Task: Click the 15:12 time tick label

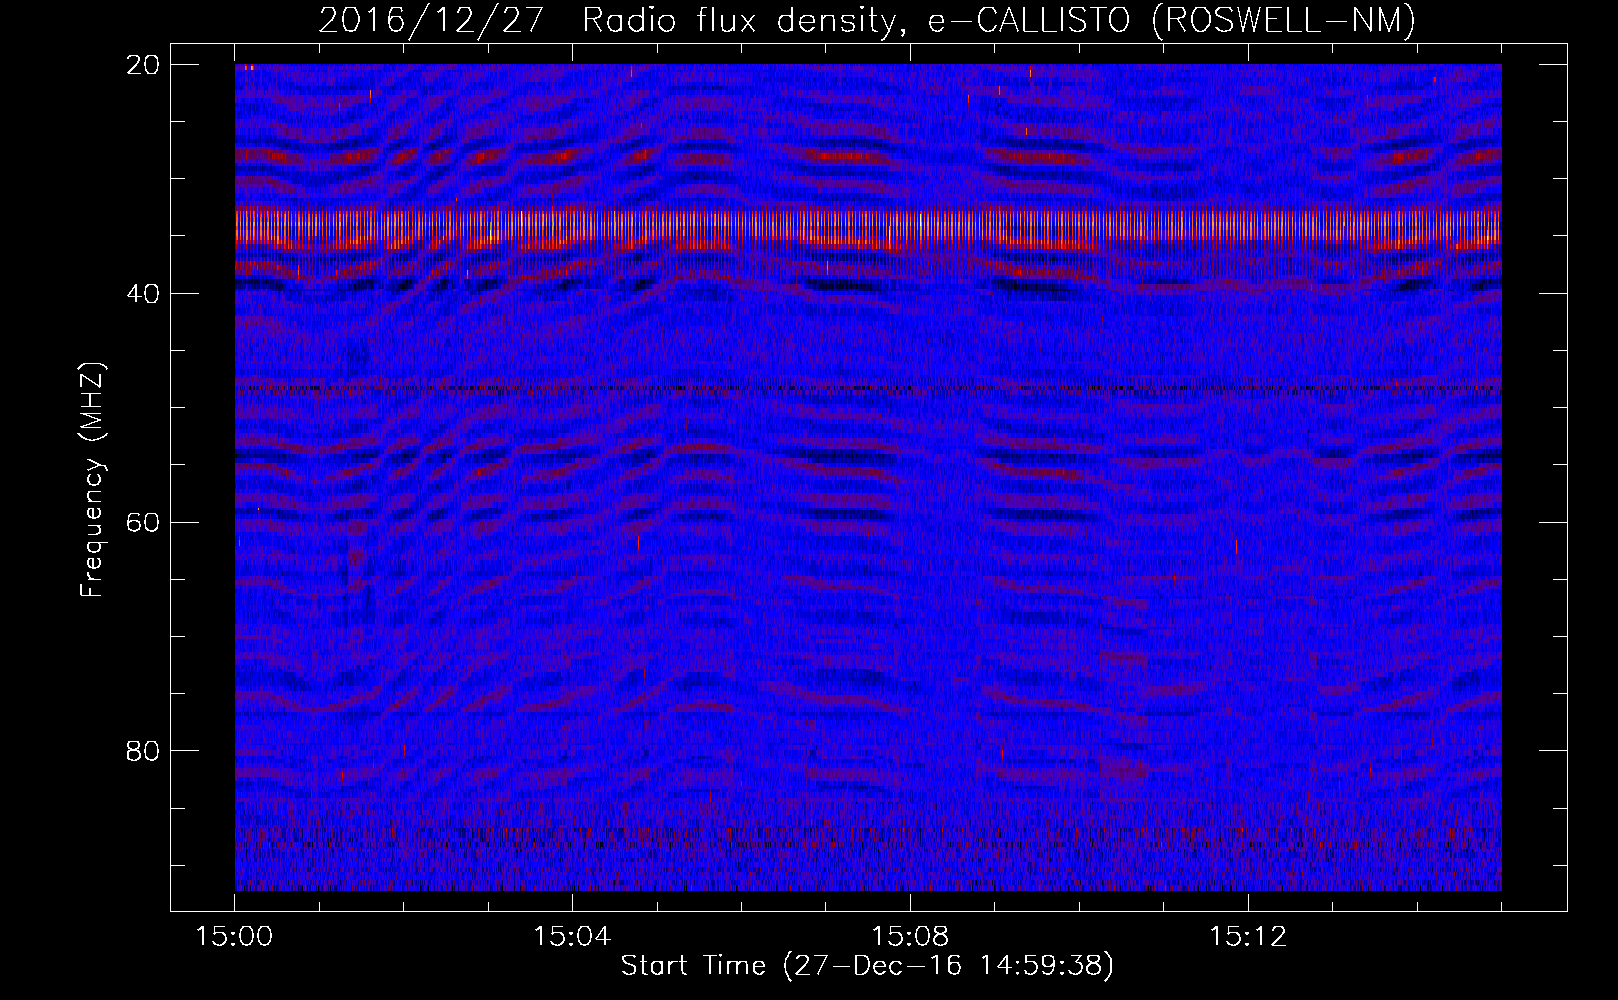Action: click(1248, 936)
